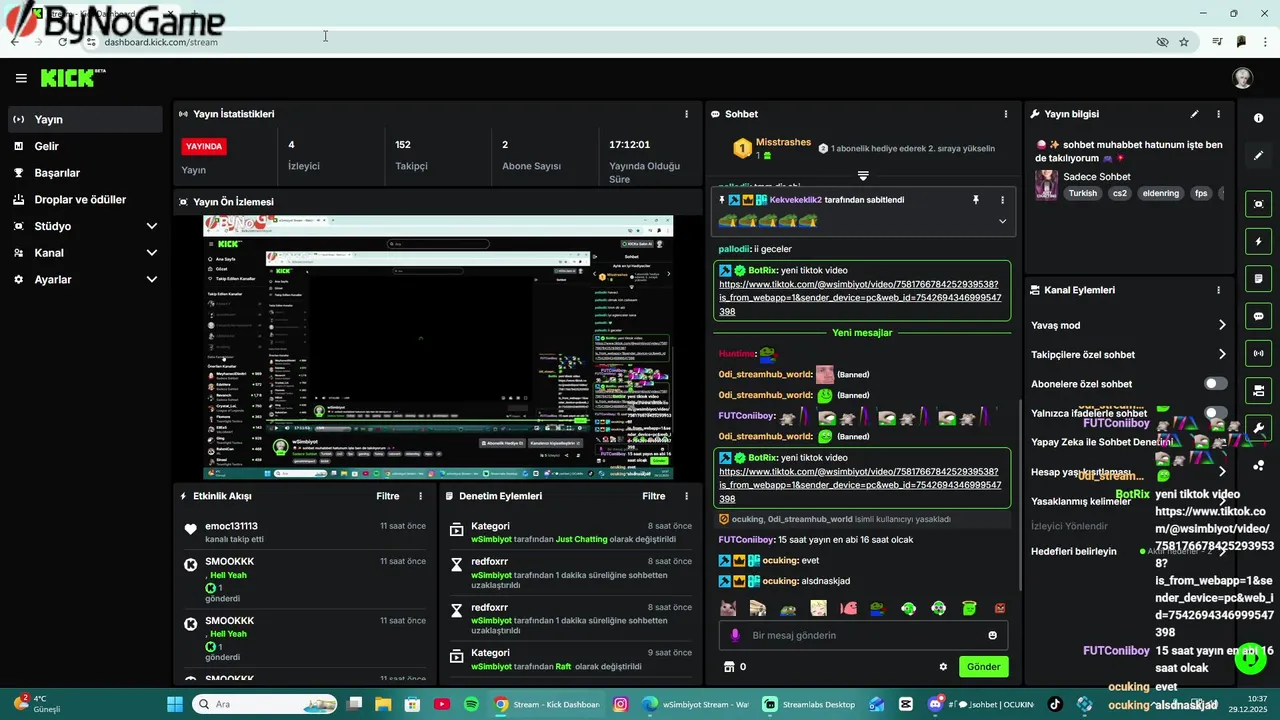Insert the pink fish emote

click(x=848, y=608)
